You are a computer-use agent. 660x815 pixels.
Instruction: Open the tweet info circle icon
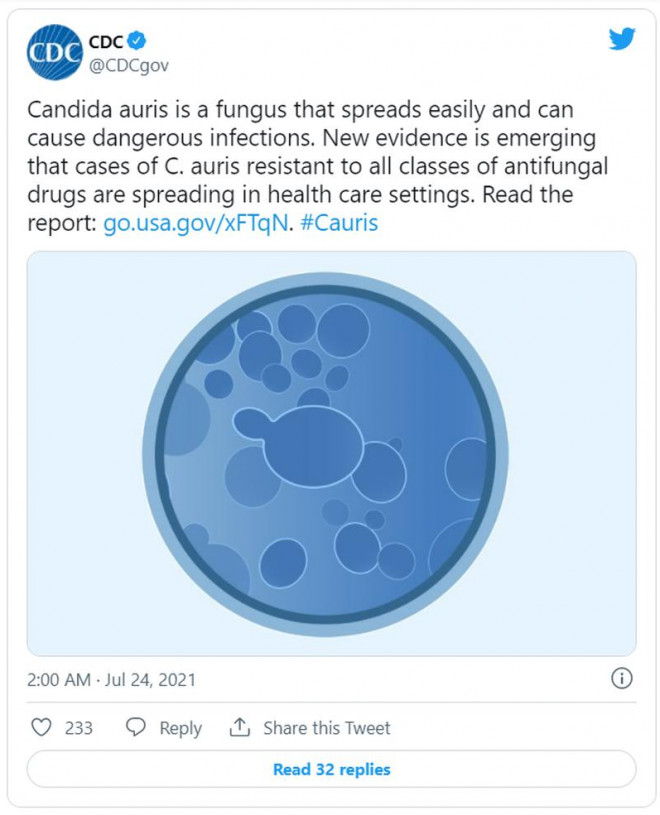(621, 679)
